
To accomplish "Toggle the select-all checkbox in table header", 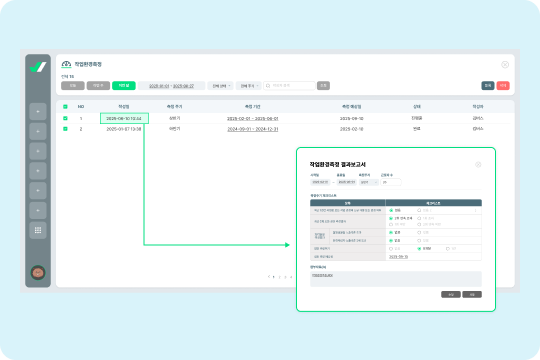I will [65, 106].
